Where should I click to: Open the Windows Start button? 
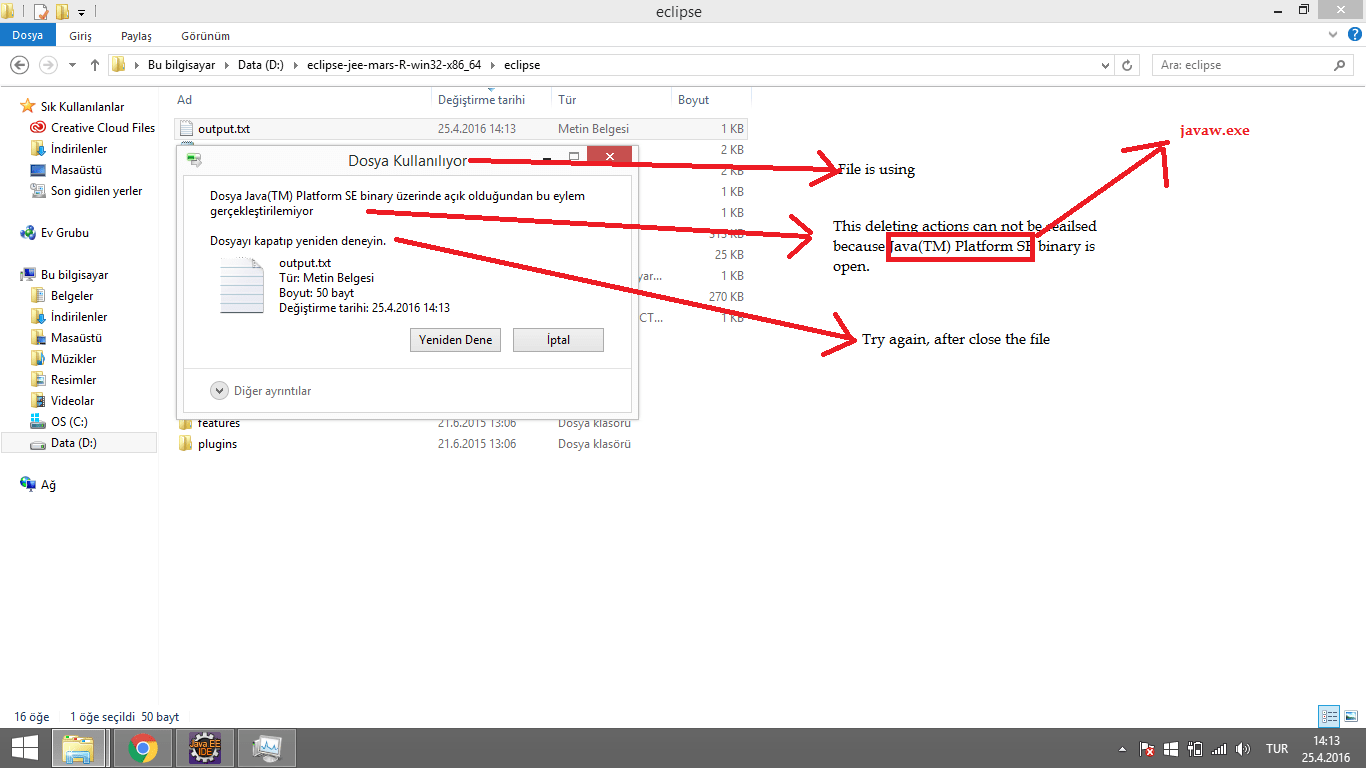click(25, 748)
